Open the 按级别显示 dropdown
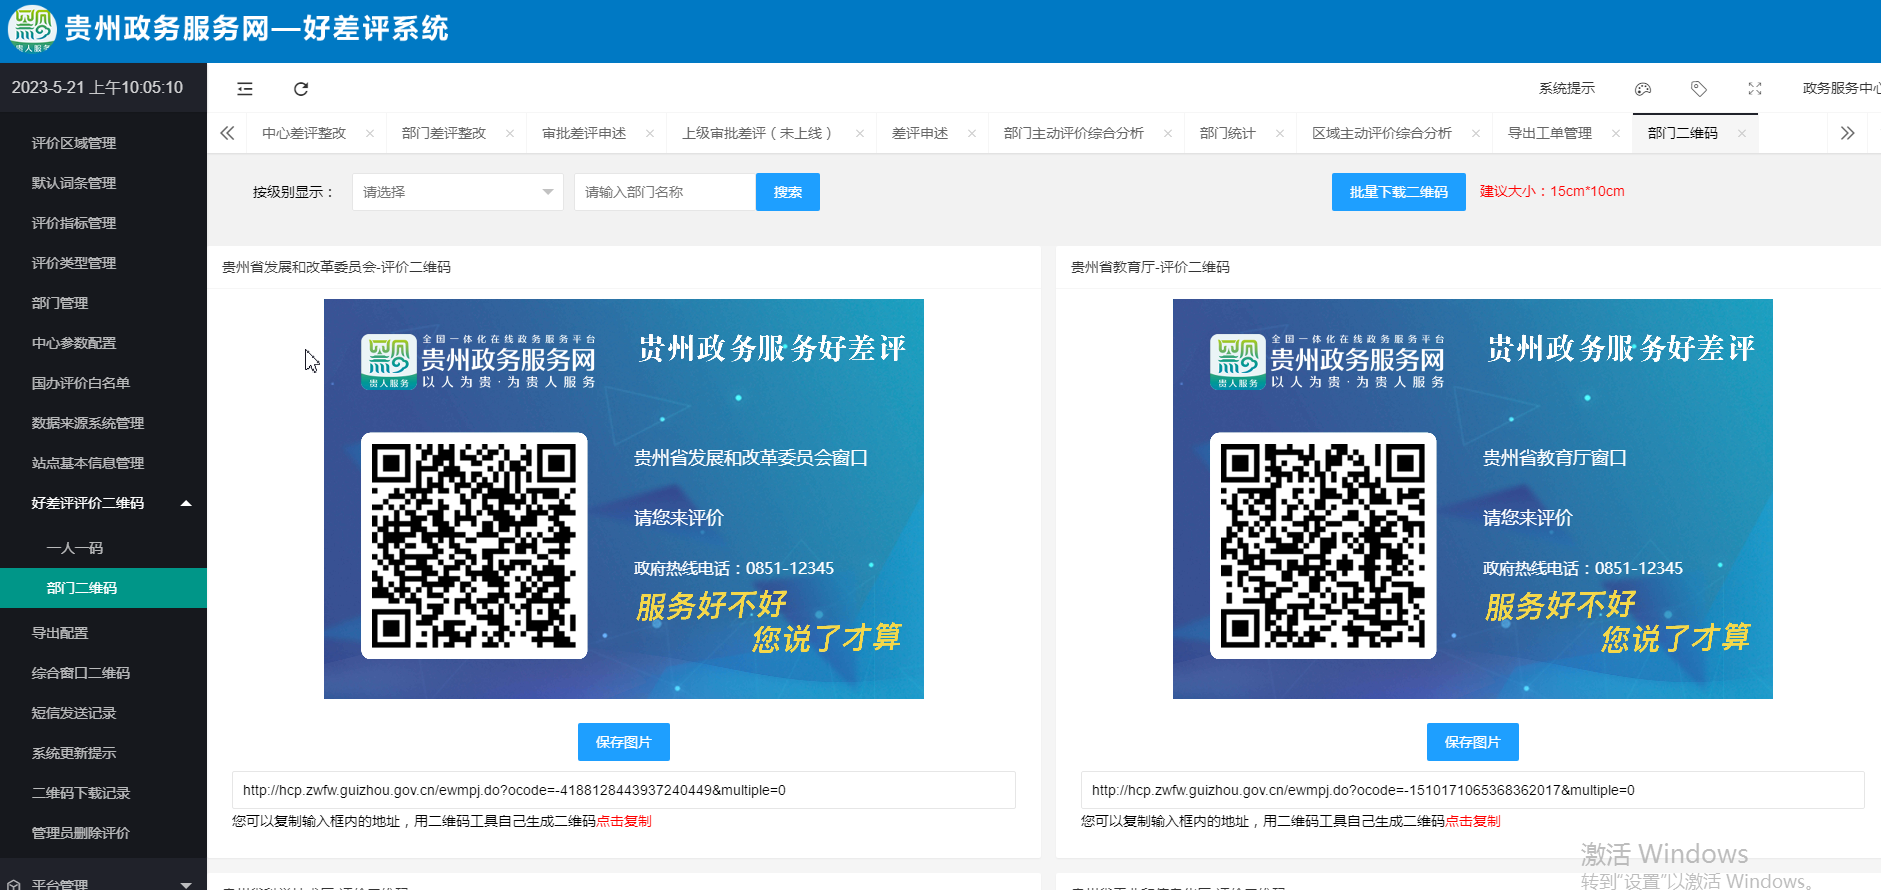 457,192
